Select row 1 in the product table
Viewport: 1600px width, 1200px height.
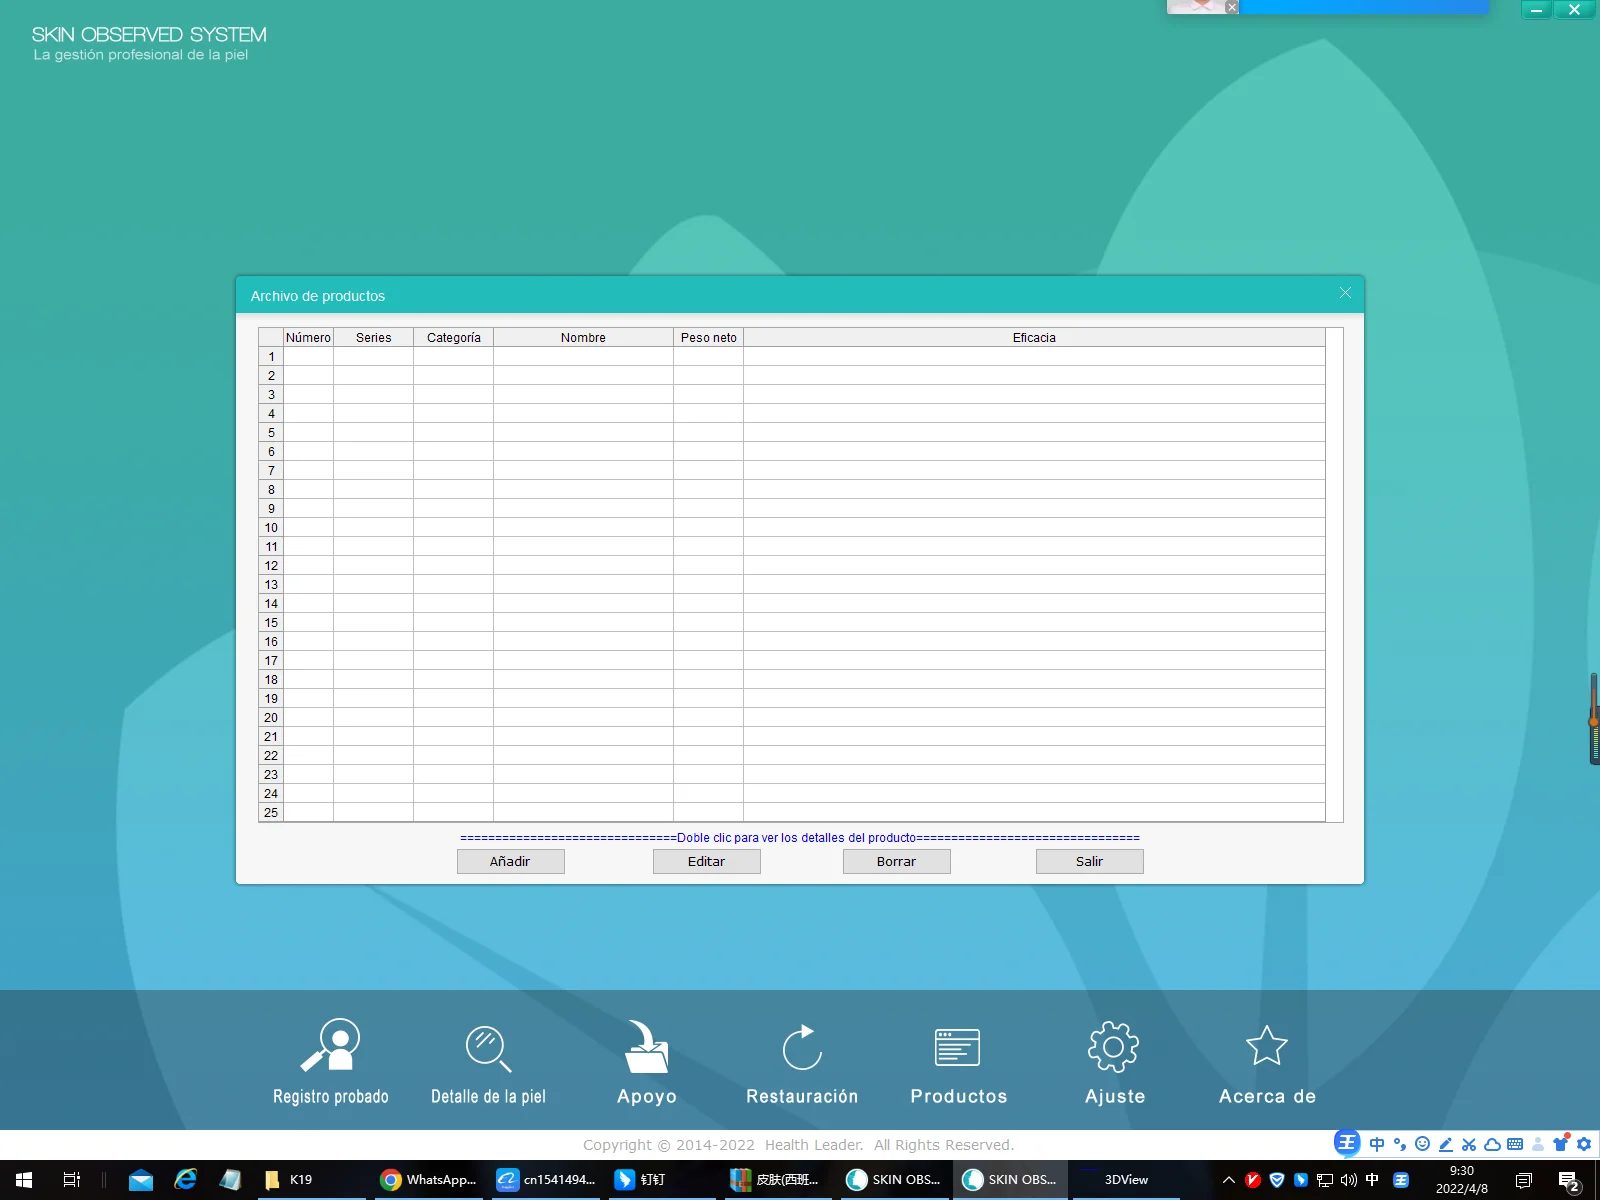pyautogui.click(x=271, y=357)
